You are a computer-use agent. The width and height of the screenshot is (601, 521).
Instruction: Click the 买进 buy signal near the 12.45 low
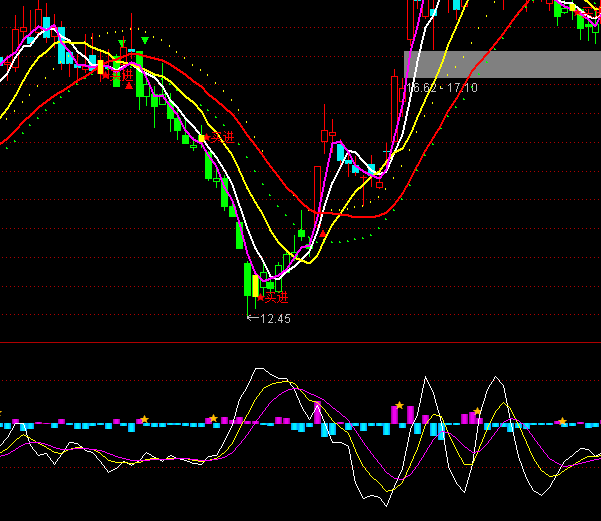(272, 297)
